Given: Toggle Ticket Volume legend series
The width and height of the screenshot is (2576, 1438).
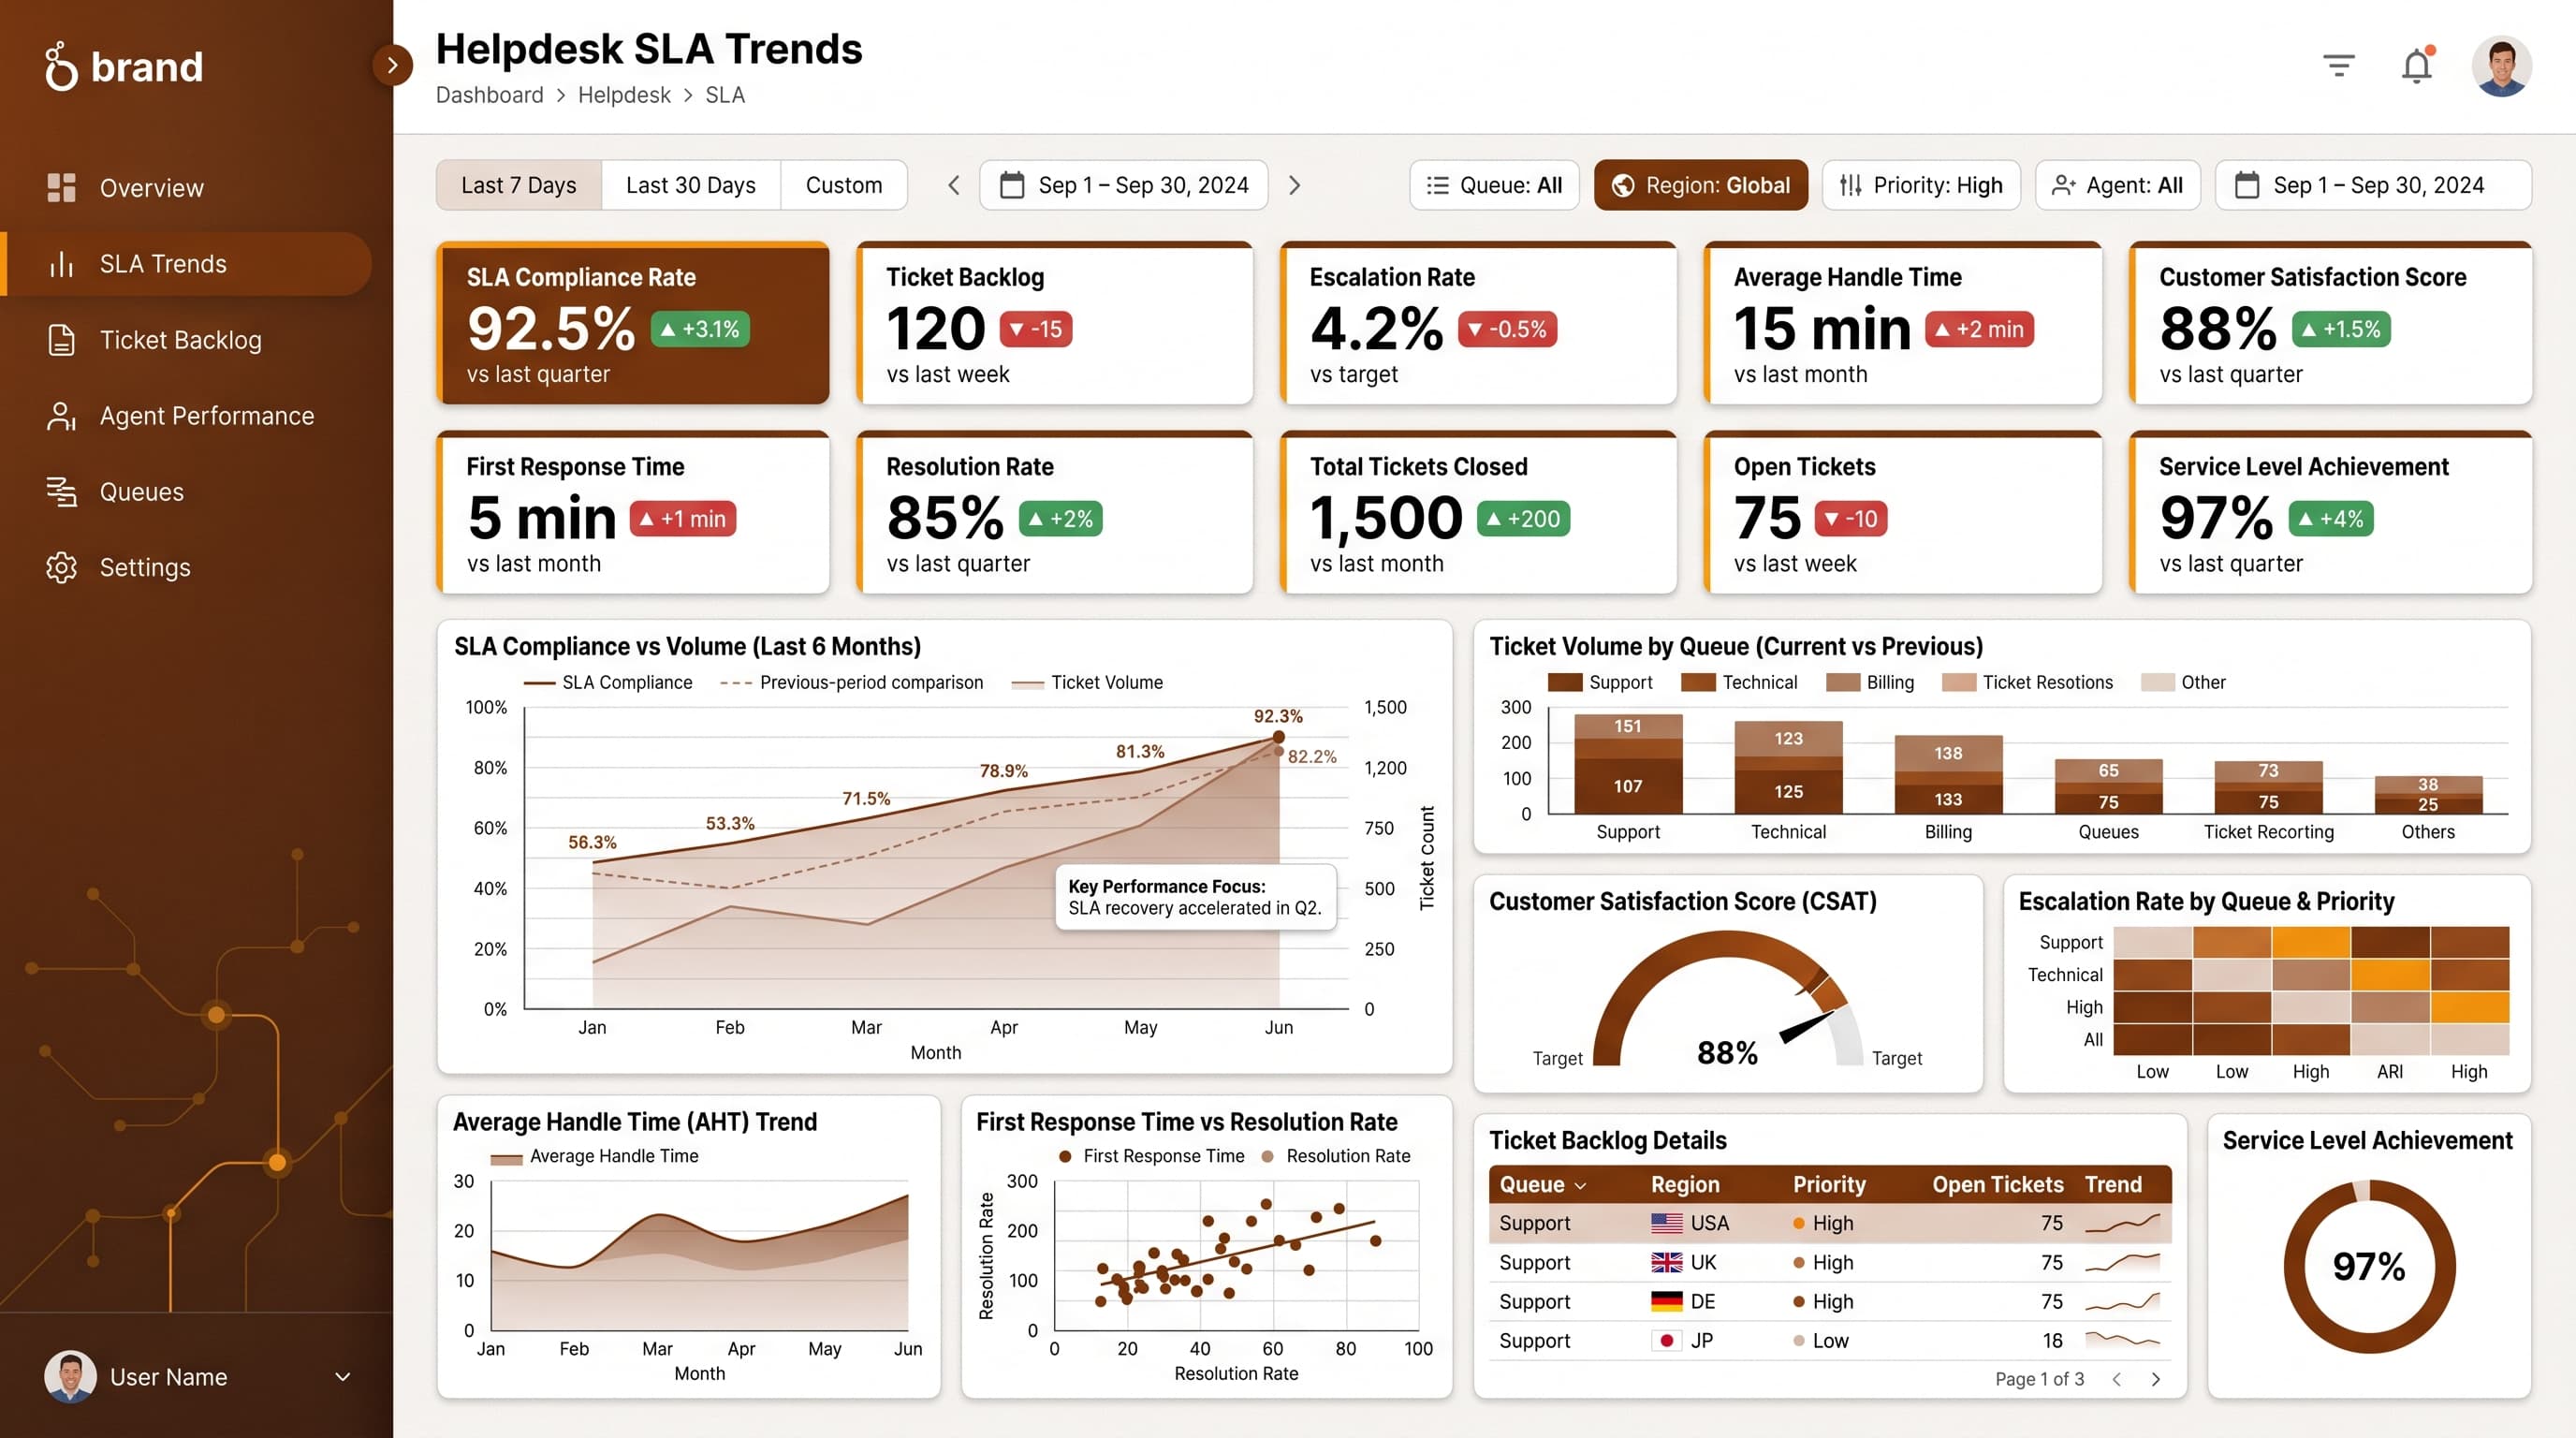Looking at the screenshot, I should coord(1088,682).
